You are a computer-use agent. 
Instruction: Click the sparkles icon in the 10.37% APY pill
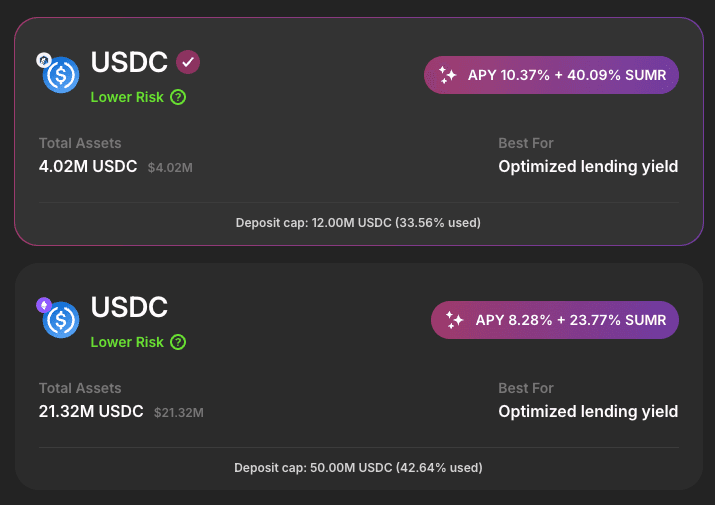pos(448,75)
